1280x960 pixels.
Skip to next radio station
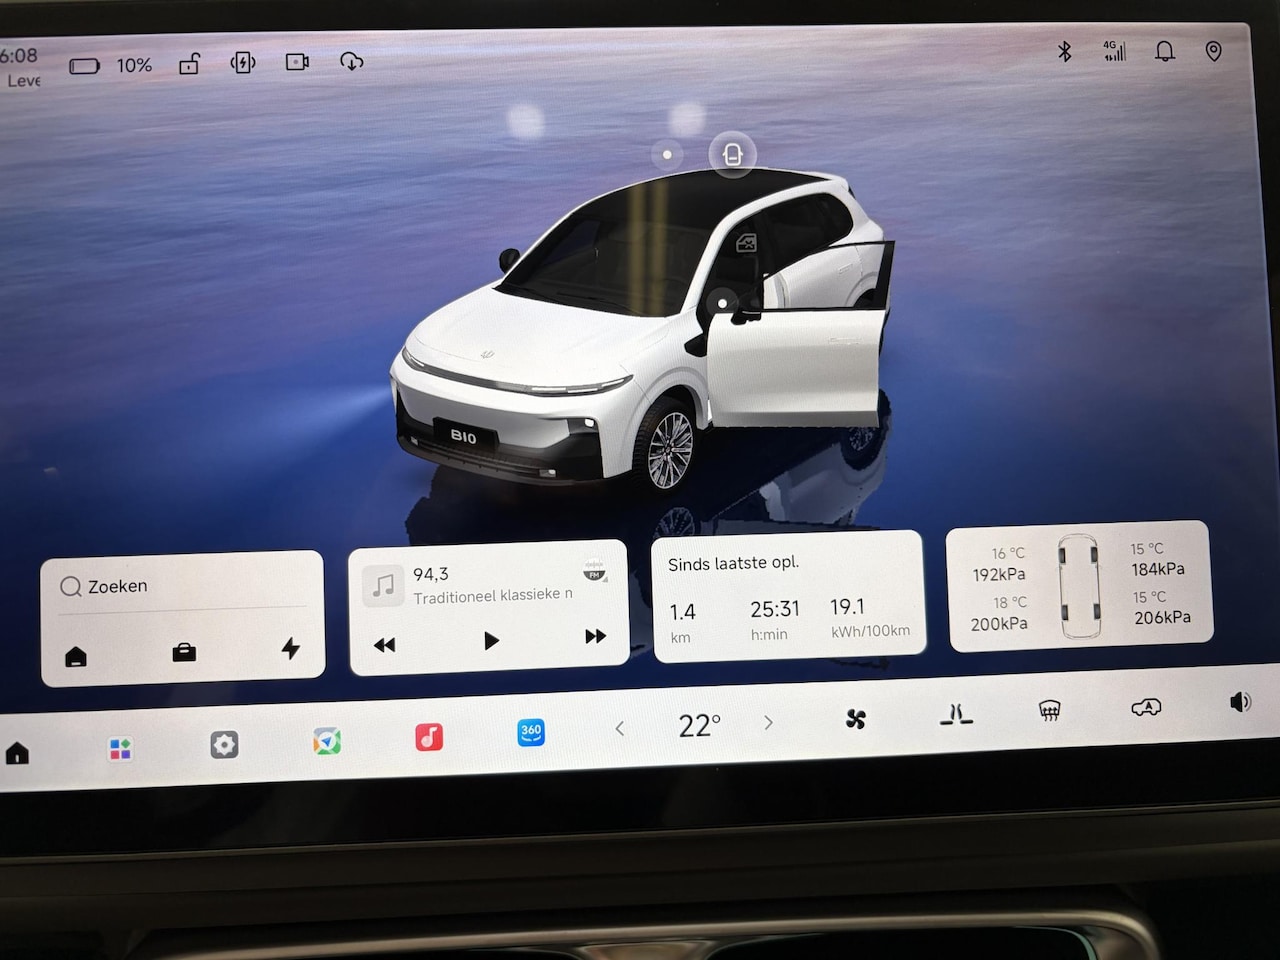(x=595, y=636)
